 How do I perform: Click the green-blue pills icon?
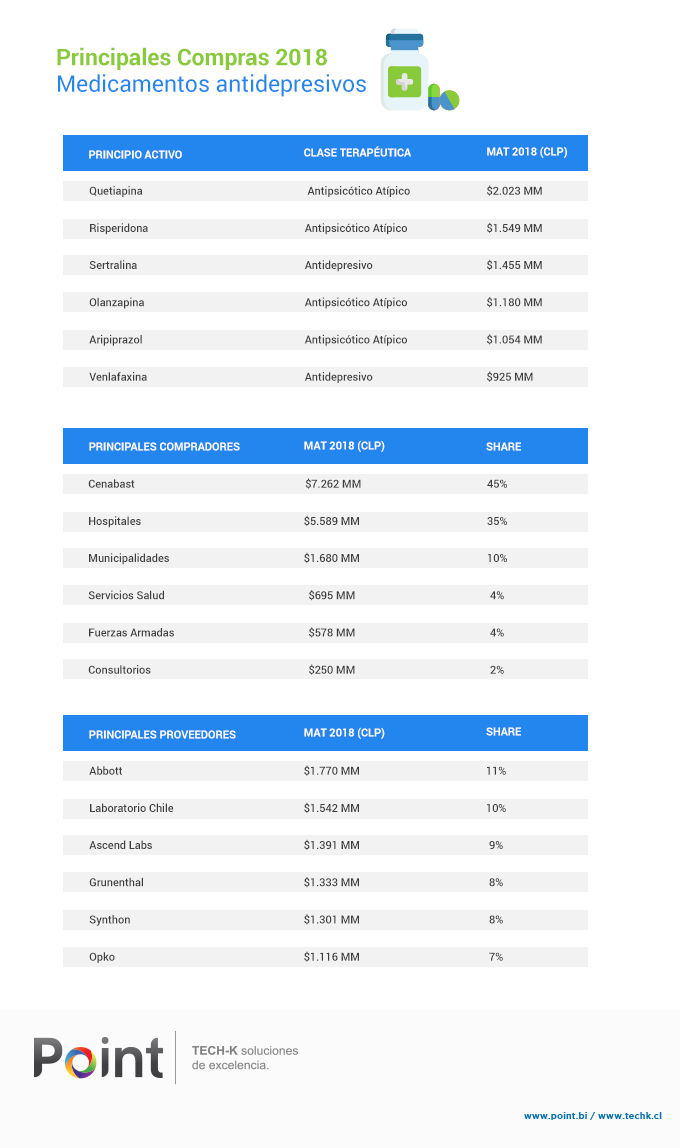[444, 98]
